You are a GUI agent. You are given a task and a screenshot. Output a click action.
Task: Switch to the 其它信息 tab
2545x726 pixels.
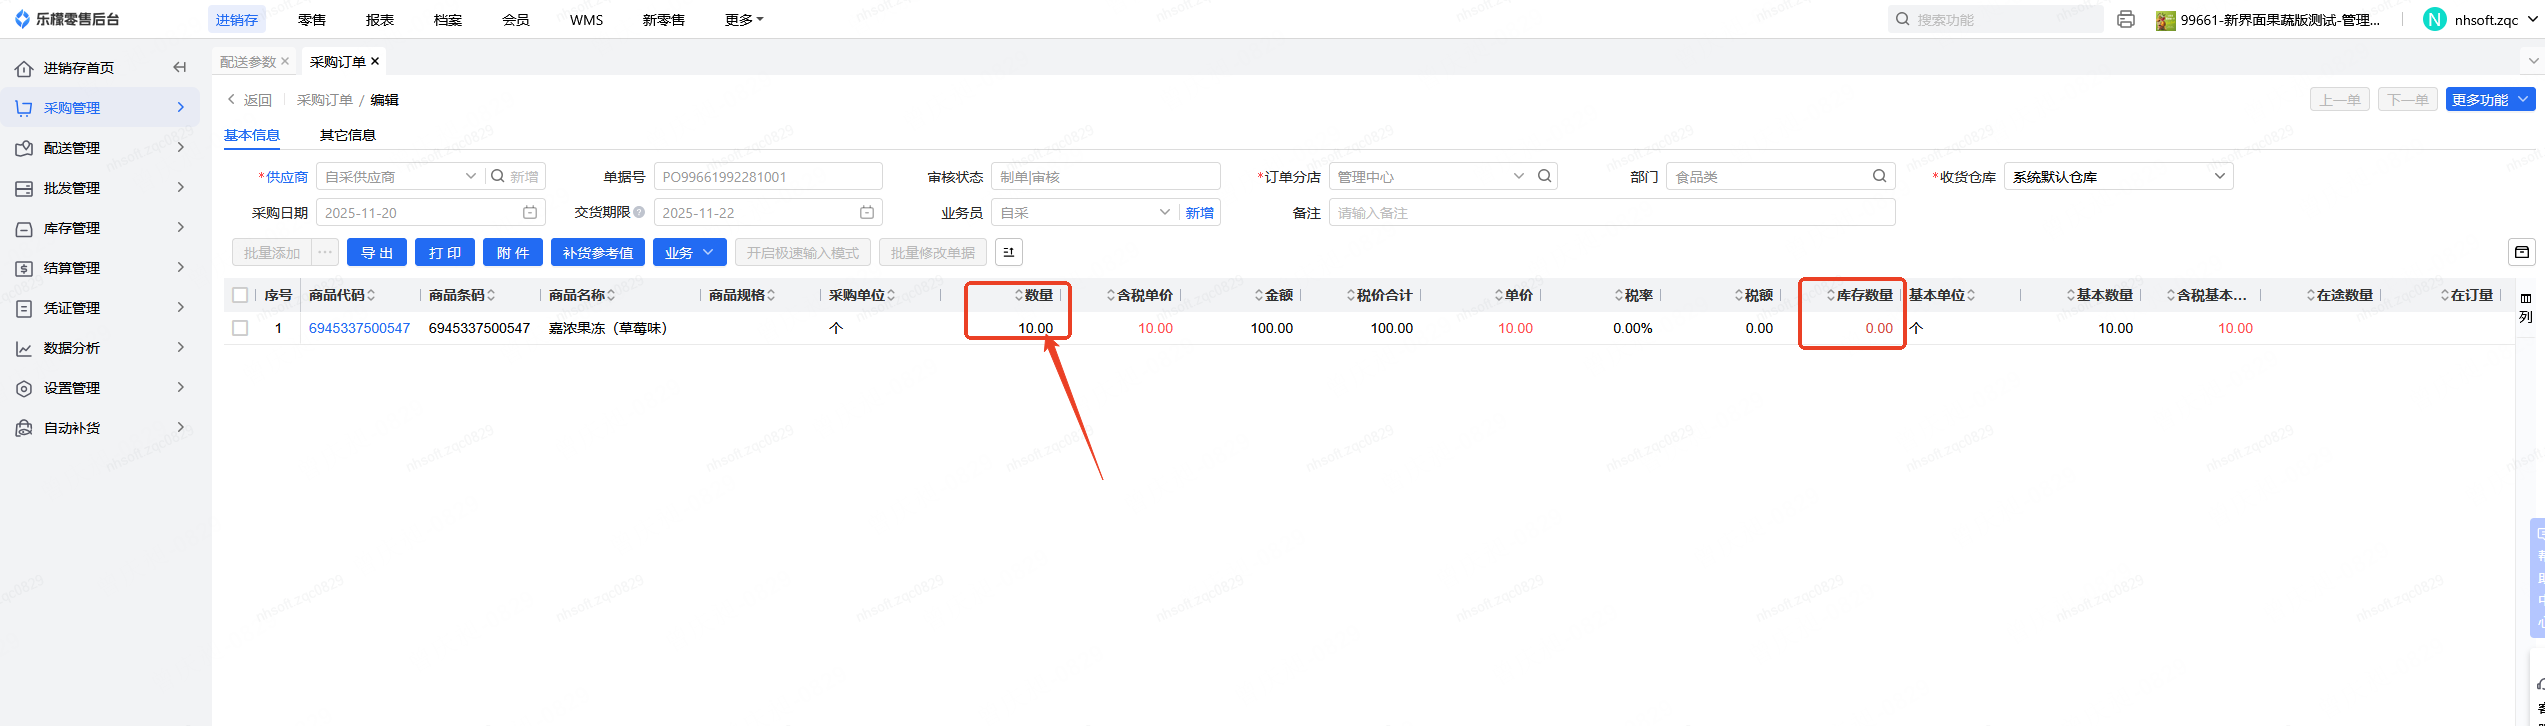[348, 135]
